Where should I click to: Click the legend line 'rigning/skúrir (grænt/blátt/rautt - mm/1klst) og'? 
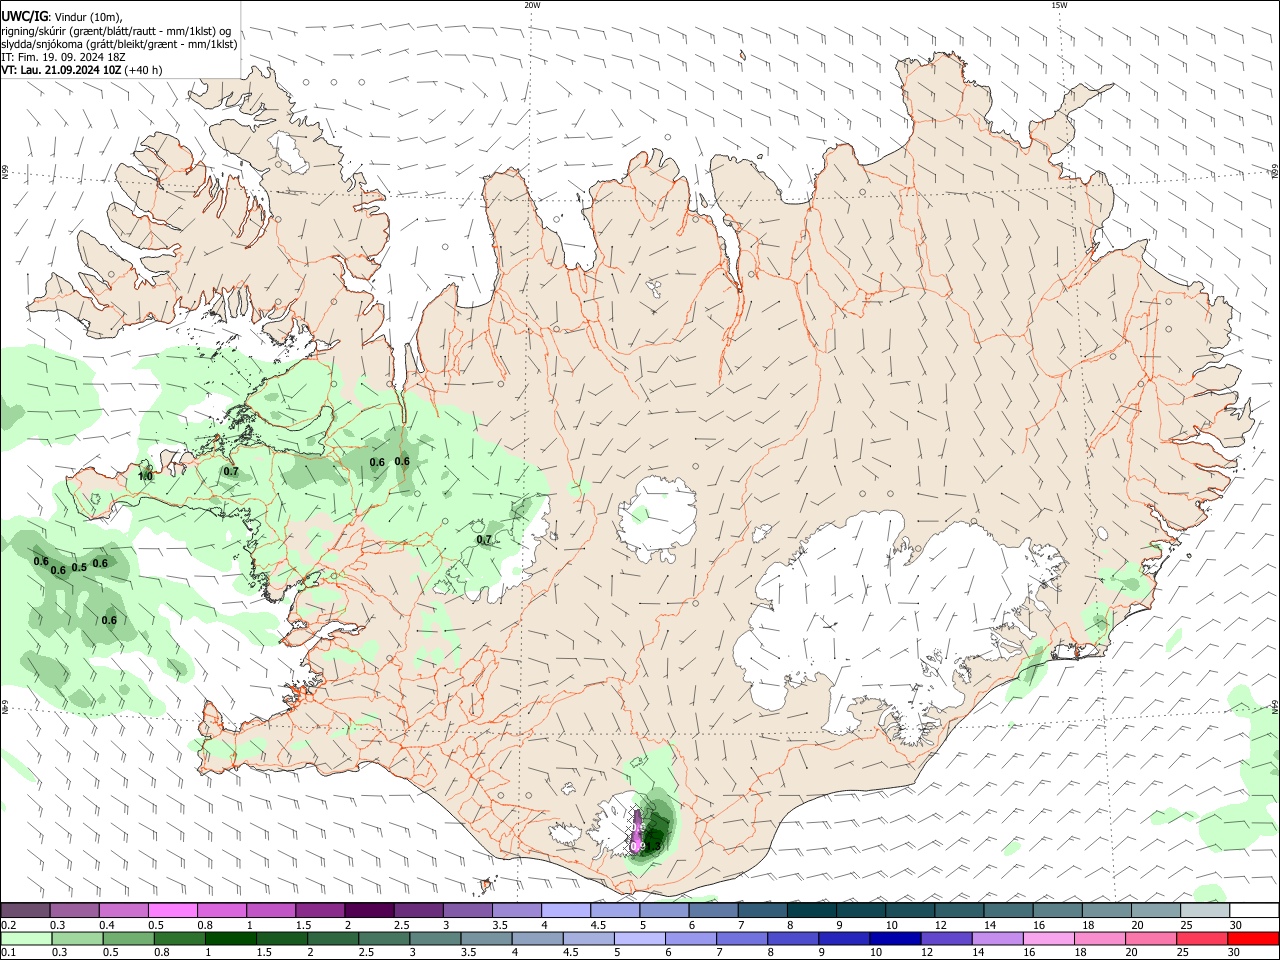tap(116, 31)
